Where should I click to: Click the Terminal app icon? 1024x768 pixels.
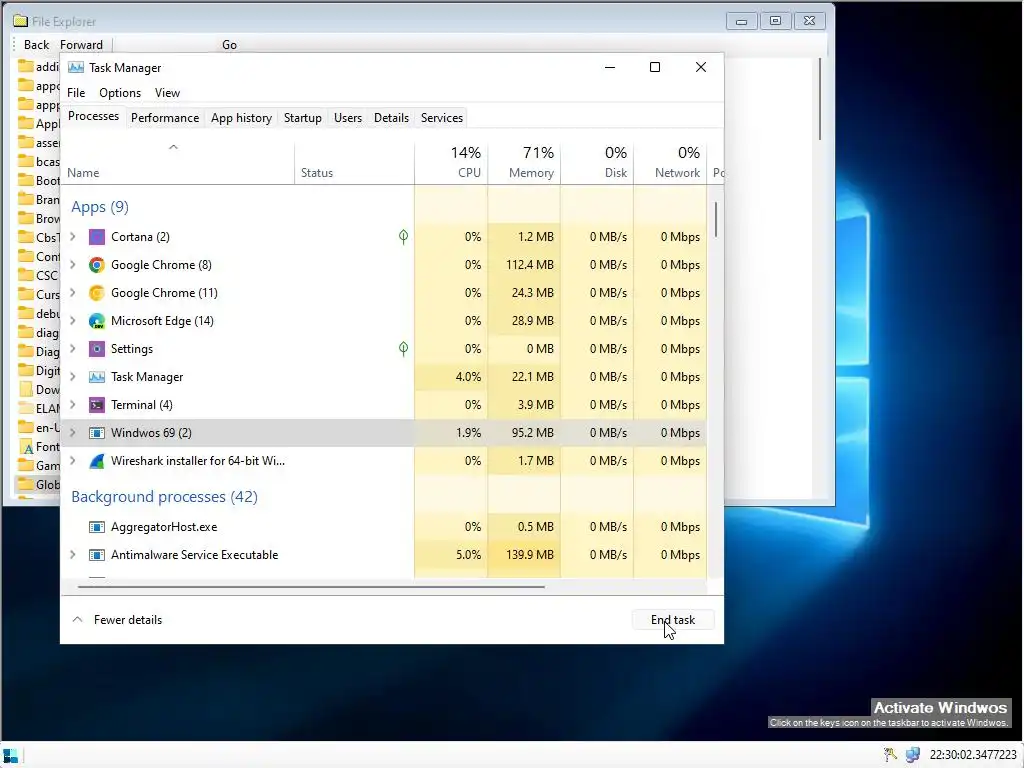[x=97, y=406]
